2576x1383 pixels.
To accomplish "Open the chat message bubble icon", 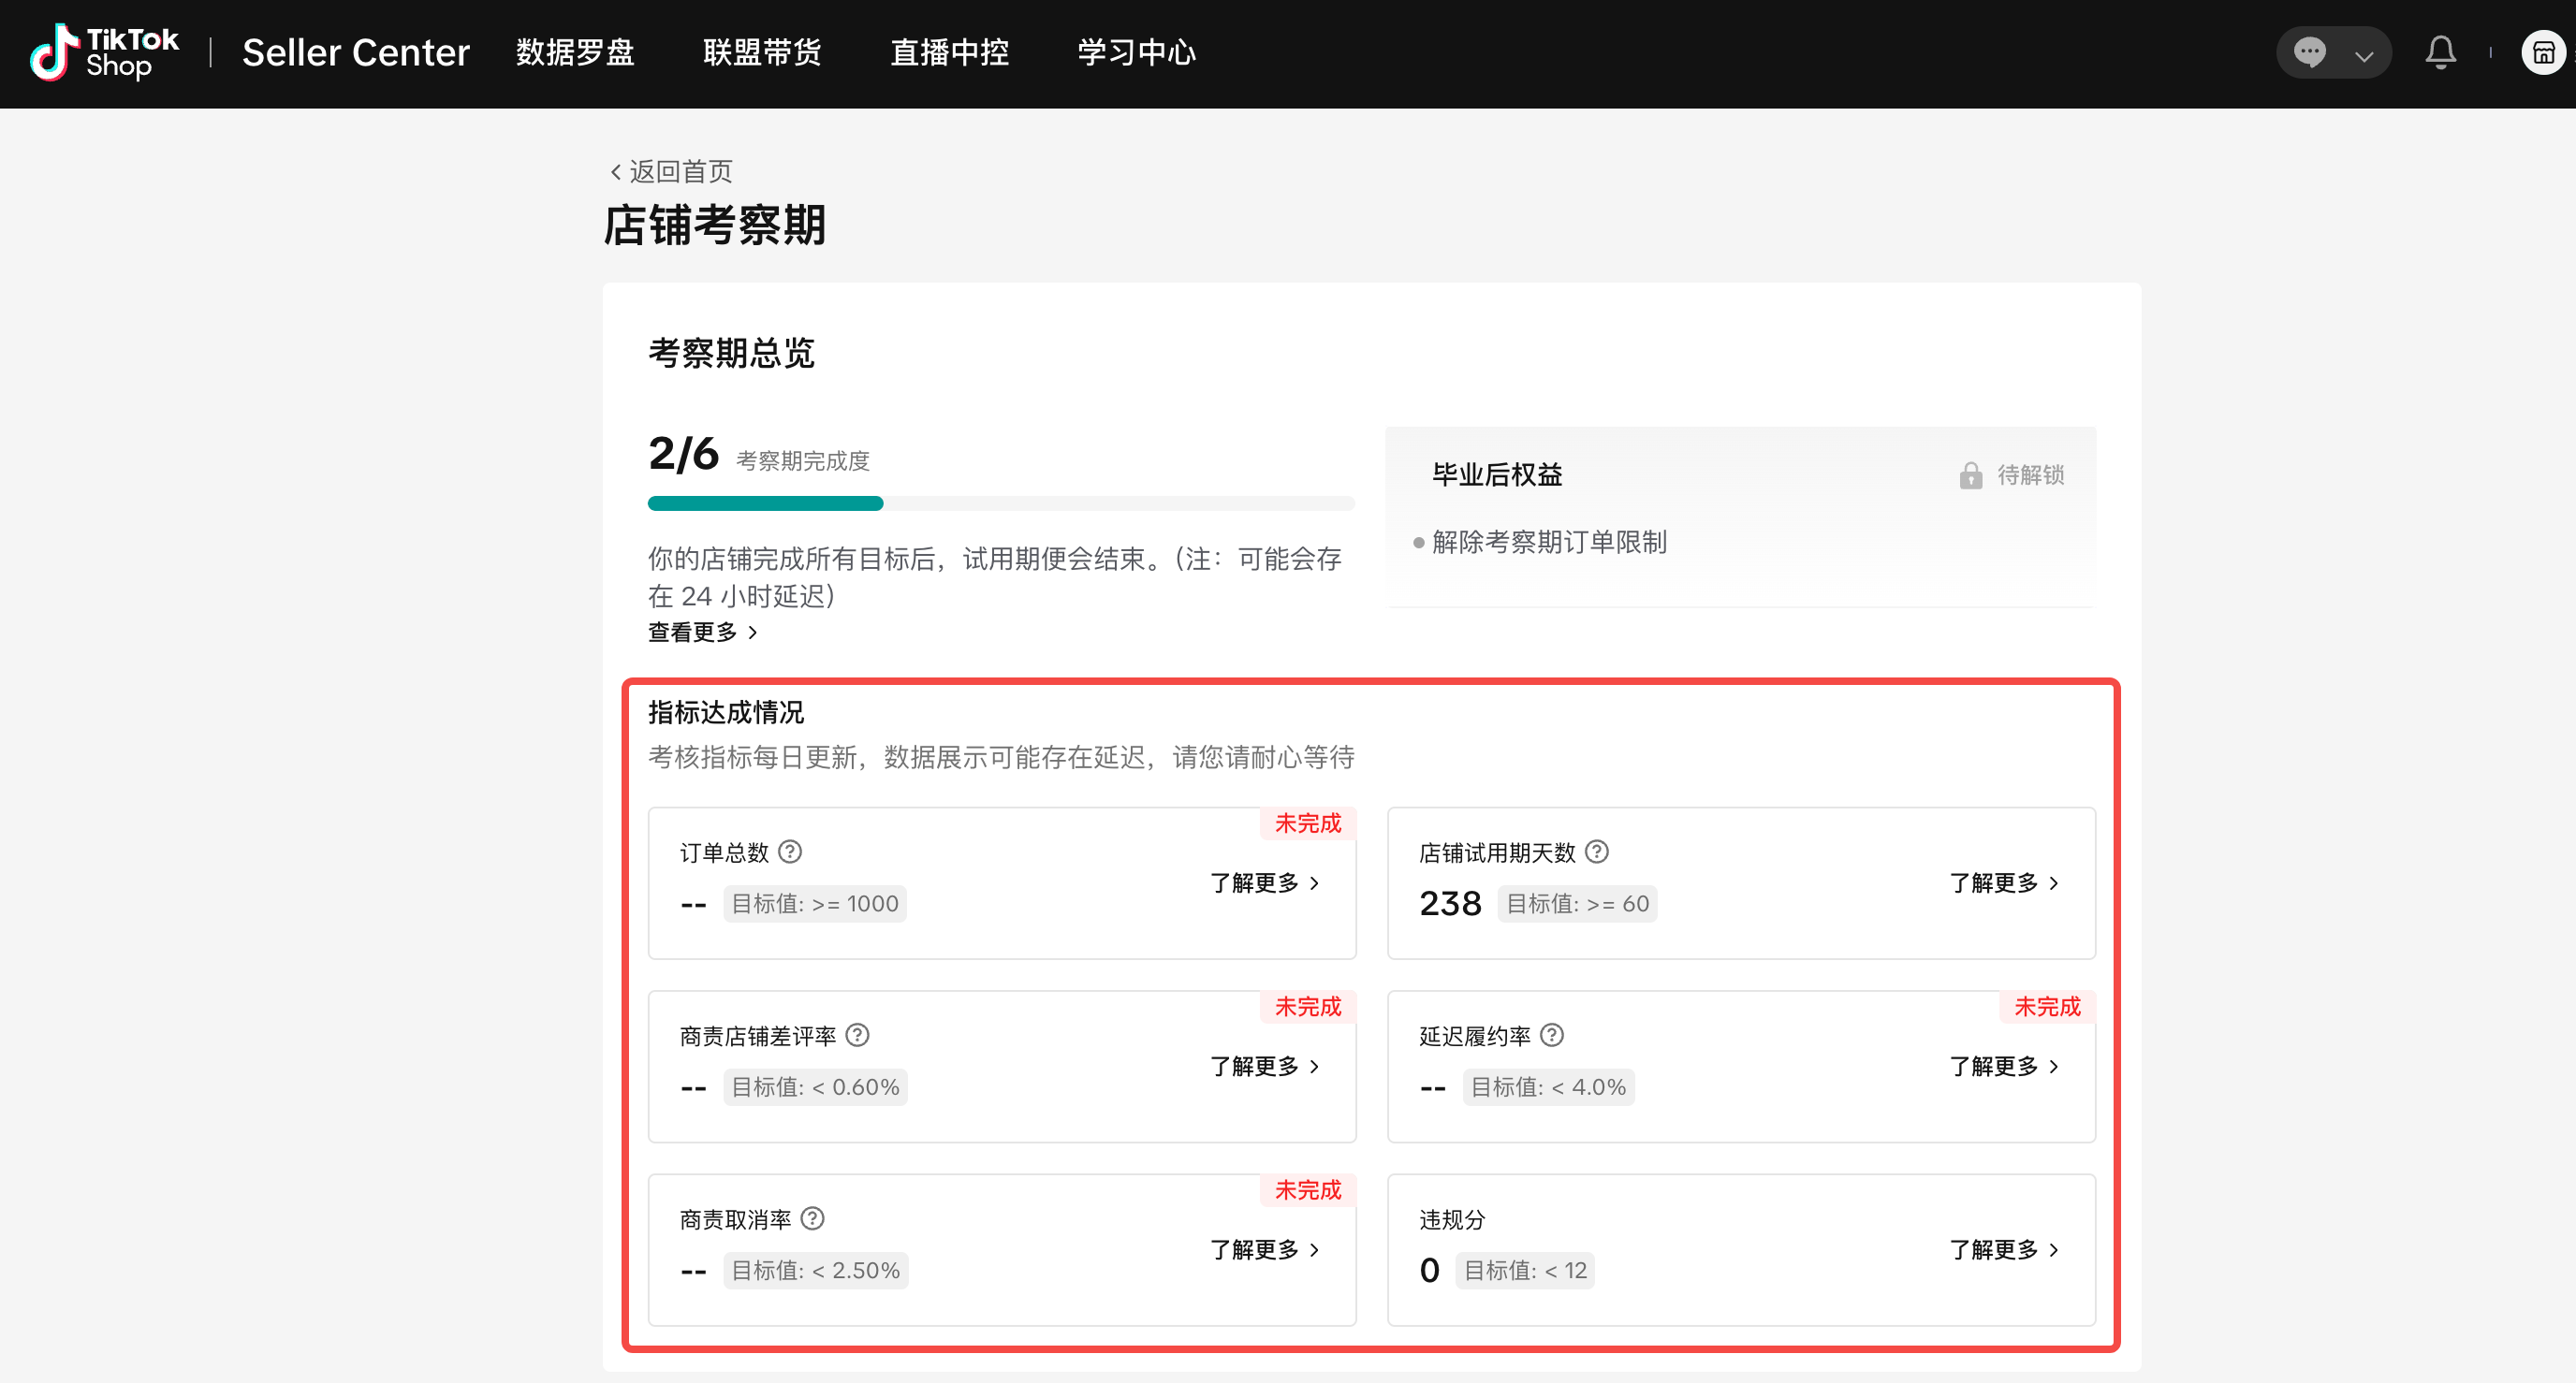I will [2309, 52].
